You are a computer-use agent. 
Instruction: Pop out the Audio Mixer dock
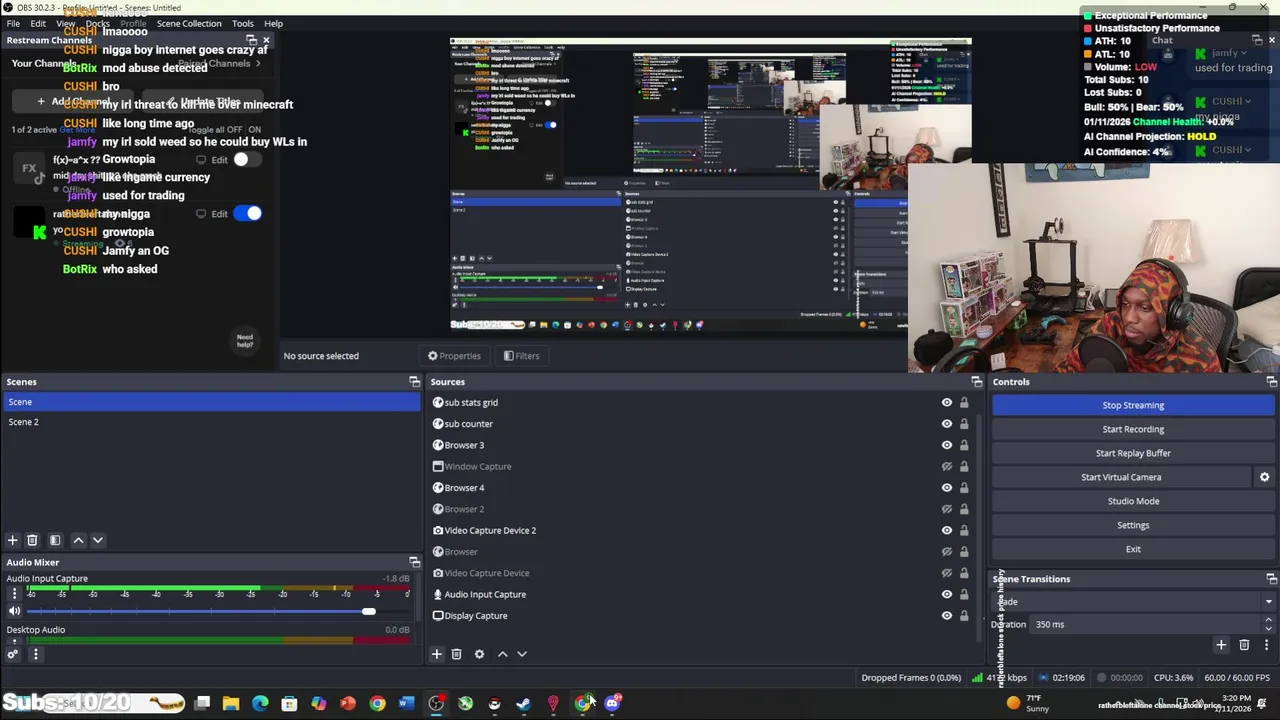(414, 563)
